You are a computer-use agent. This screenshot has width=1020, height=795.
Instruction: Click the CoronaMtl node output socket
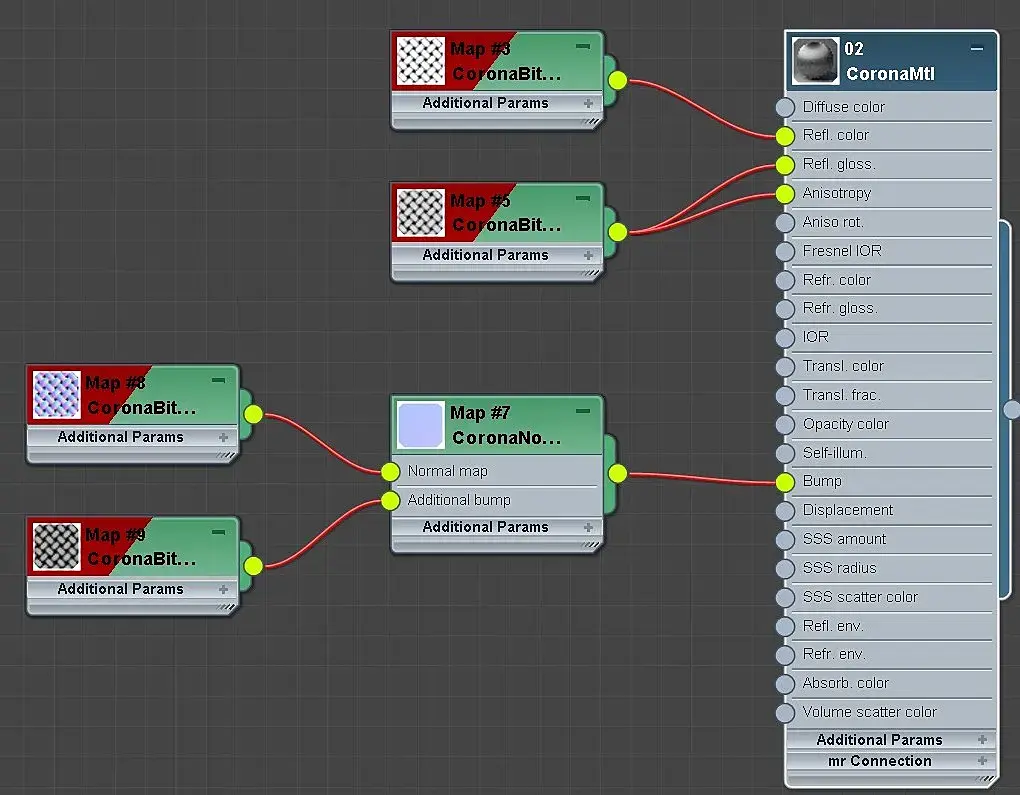1012,410
